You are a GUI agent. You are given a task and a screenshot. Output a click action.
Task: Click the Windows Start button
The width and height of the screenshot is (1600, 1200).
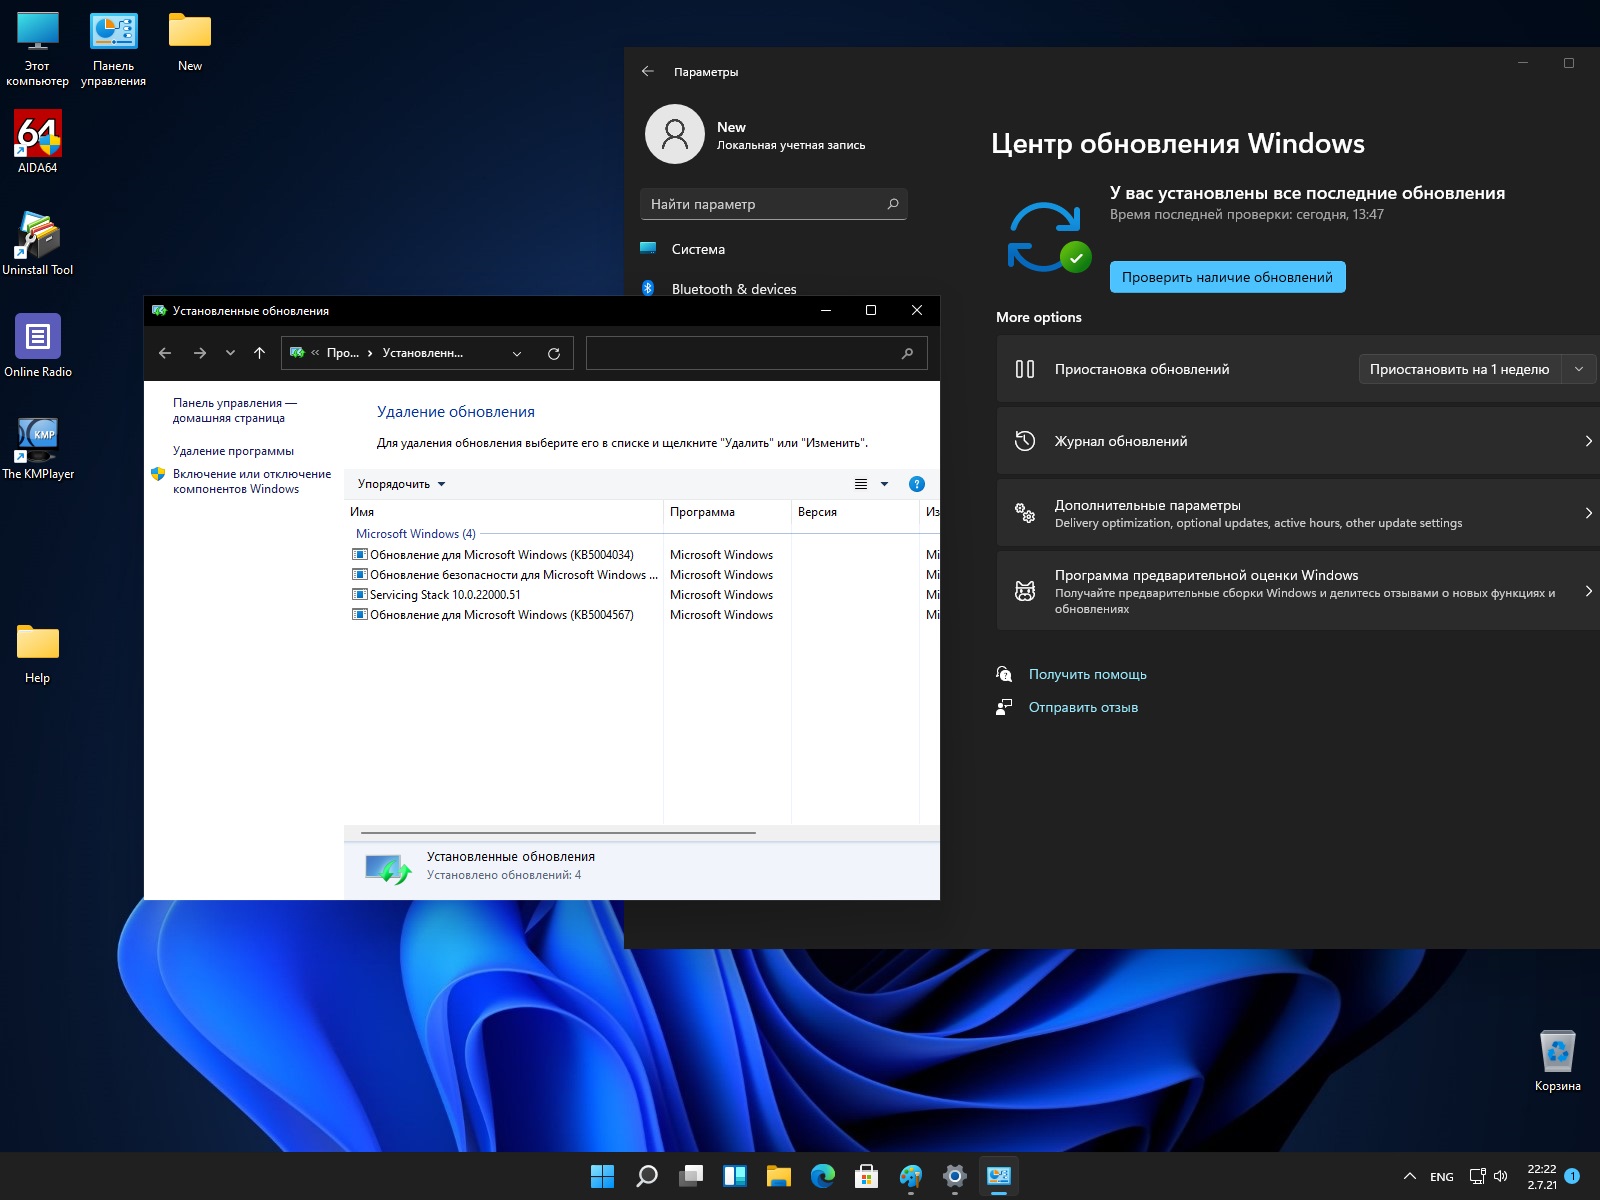(602, 1176)
